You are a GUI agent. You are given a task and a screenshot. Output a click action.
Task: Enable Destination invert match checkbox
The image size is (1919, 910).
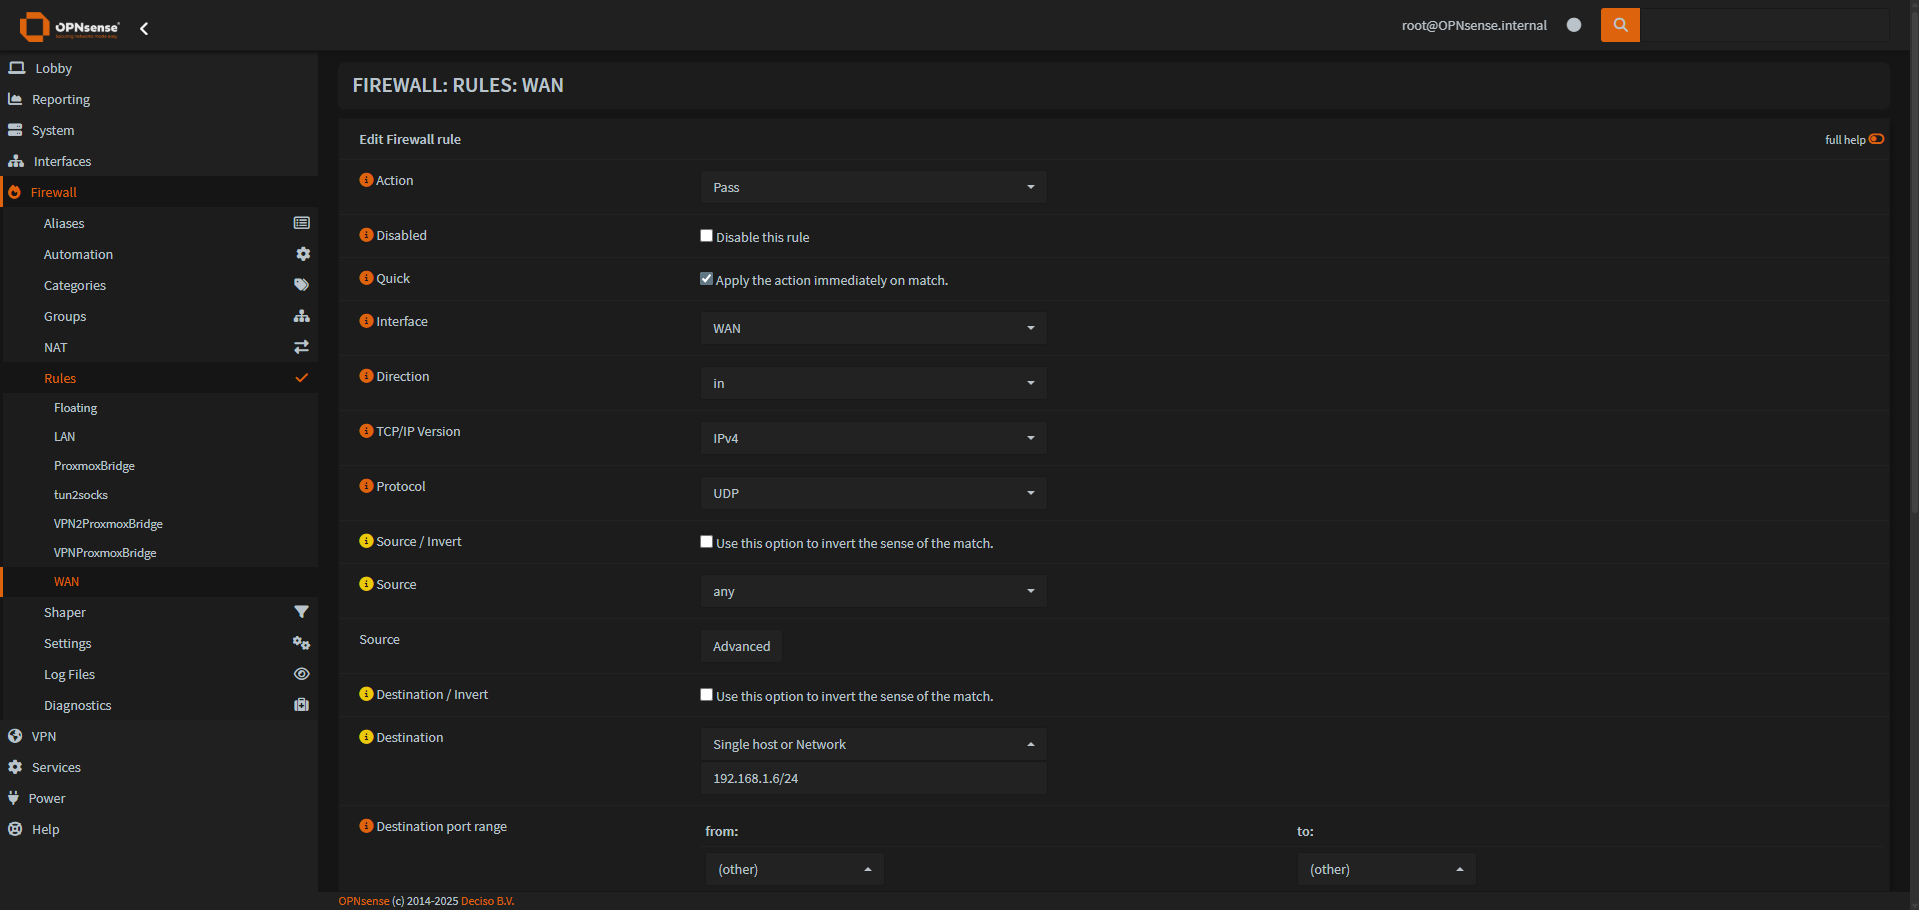tap(706, 695)
